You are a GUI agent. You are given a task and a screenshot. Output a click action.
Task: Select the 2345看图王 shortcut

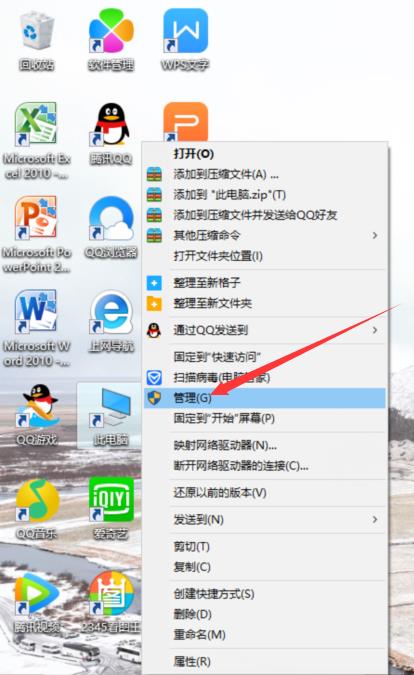pos(111,603)
